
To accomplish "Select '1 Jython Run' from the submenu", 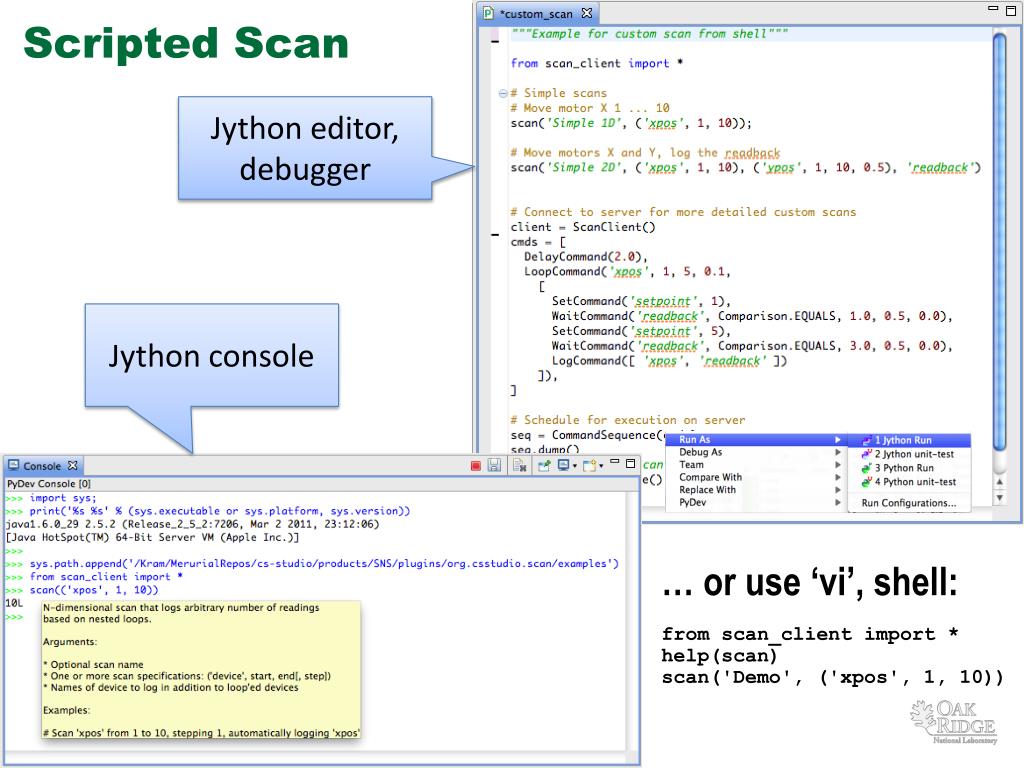I will [x=907, y=440].
